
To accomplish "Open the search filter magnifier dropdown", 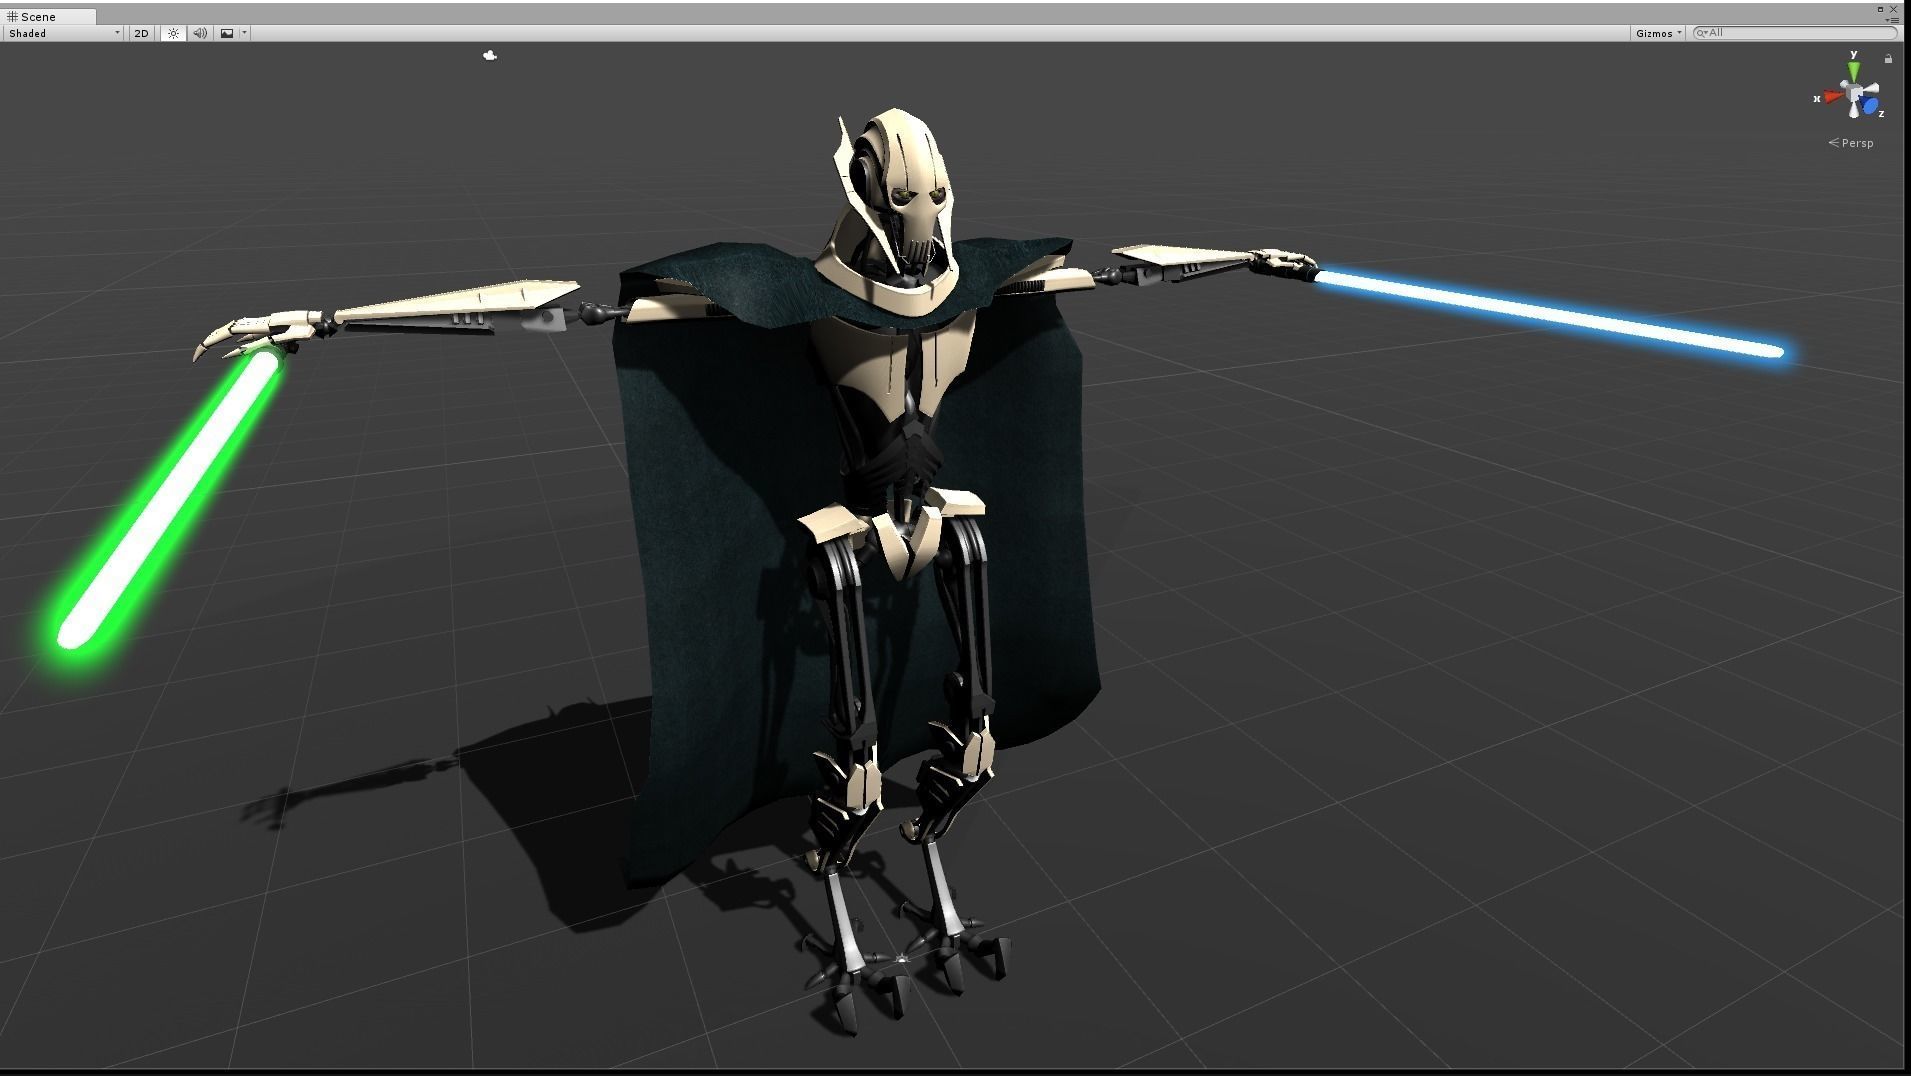I will click(1701, 33).
